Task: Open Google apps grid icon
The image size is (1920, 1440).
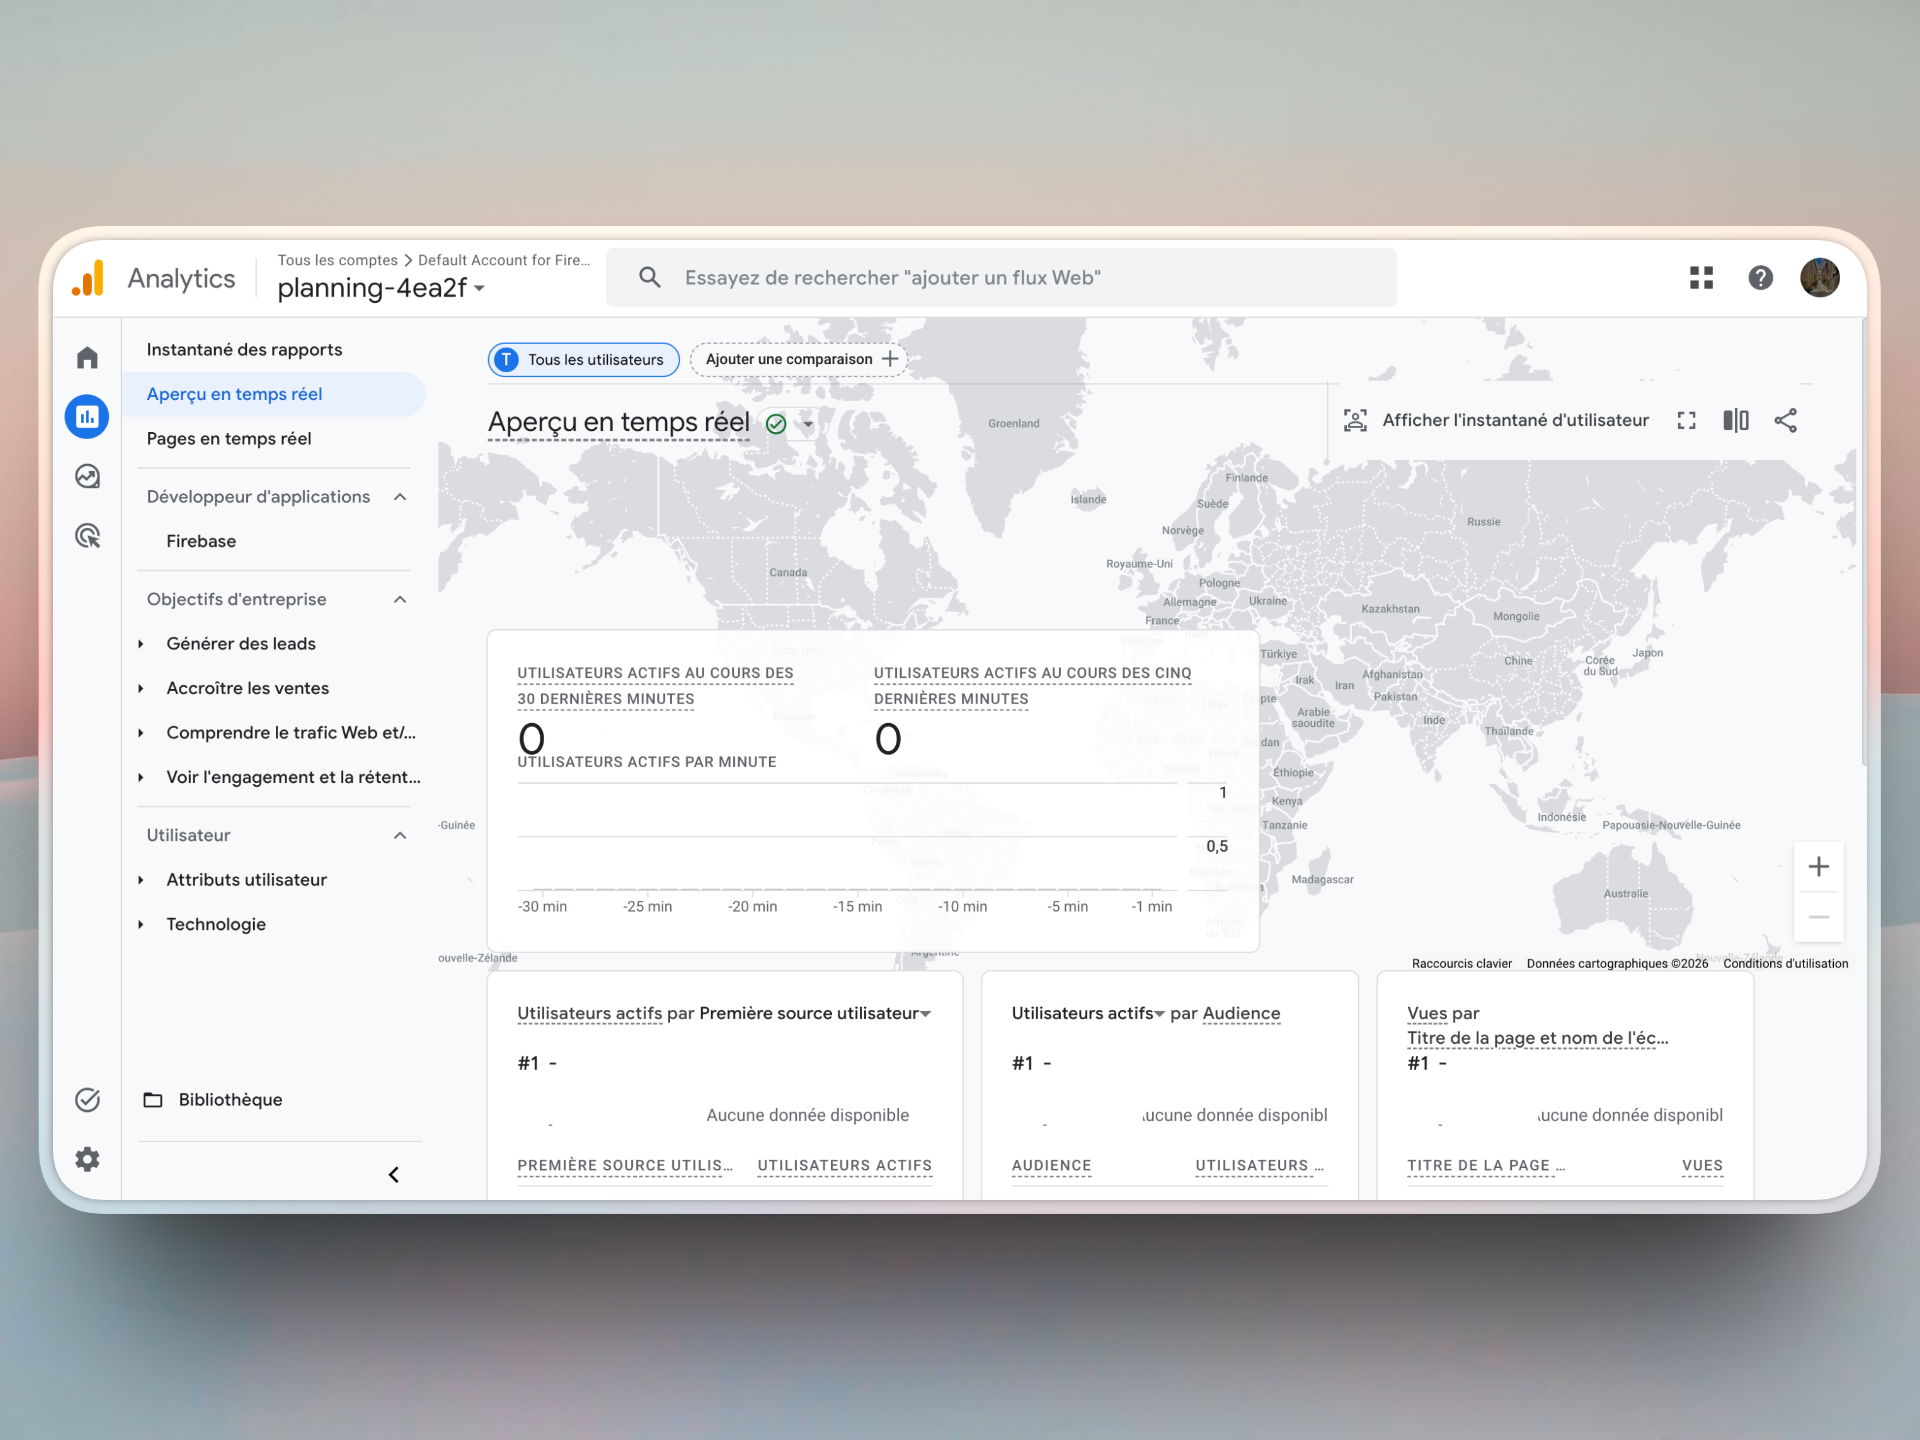Action: (1701, 277)
